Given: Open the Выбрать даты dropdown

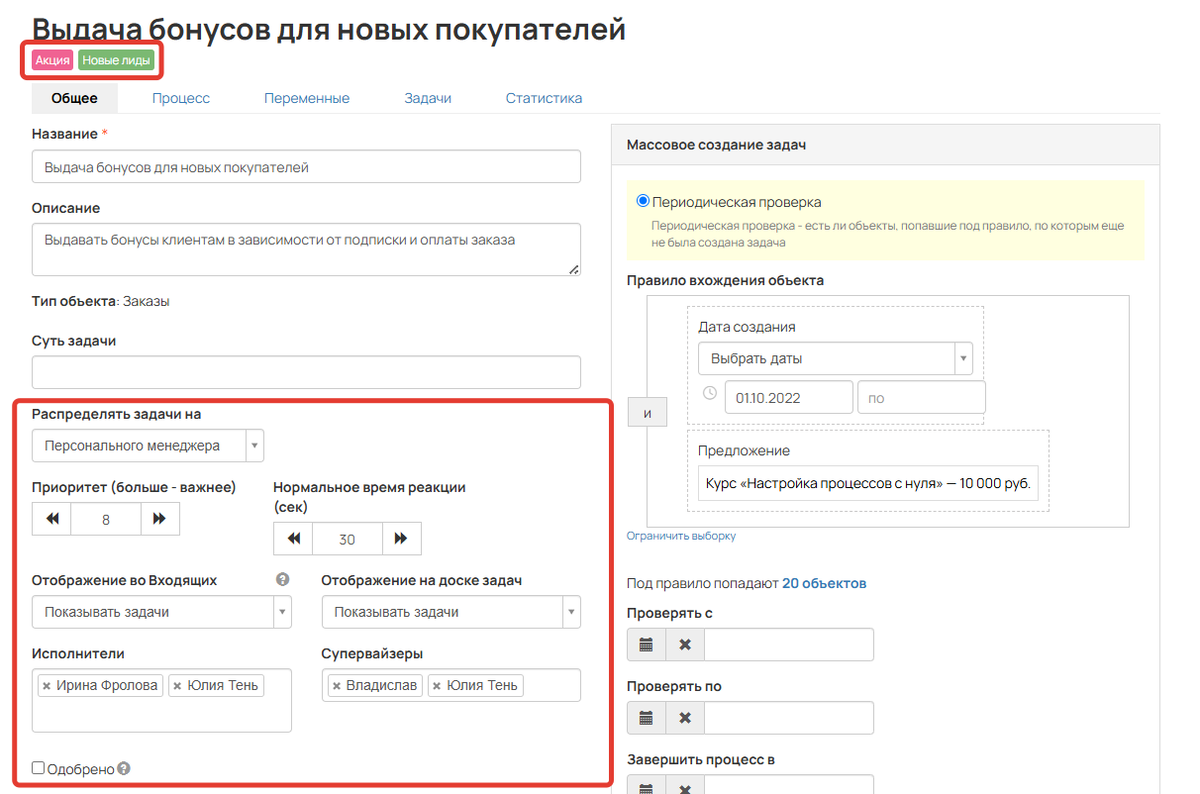Looking at the screenshot, I should [835, 358].
